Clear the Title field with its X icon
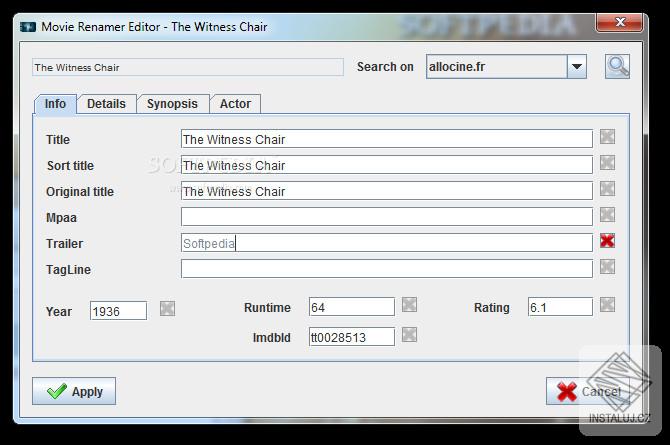The height and width of the screenshot is (445, 670). 607,137
